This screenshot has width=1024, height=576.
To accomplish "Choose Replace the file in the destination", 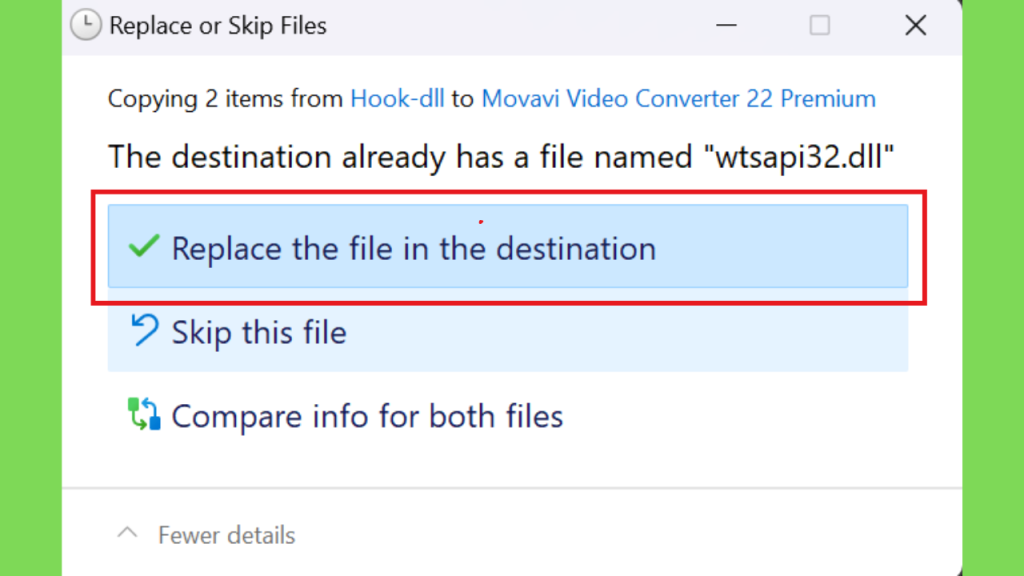I will click(x=507, y=246).
